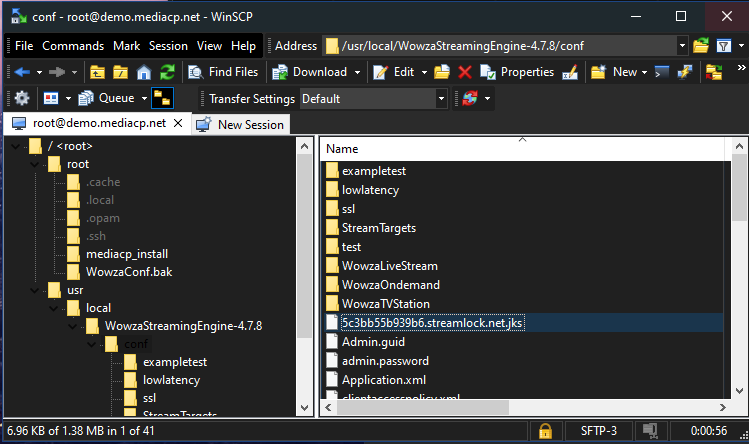Collapse the / <root> tree node
Image resolution: width=749 pixels, height=444 pixels.
coord(16,146)
